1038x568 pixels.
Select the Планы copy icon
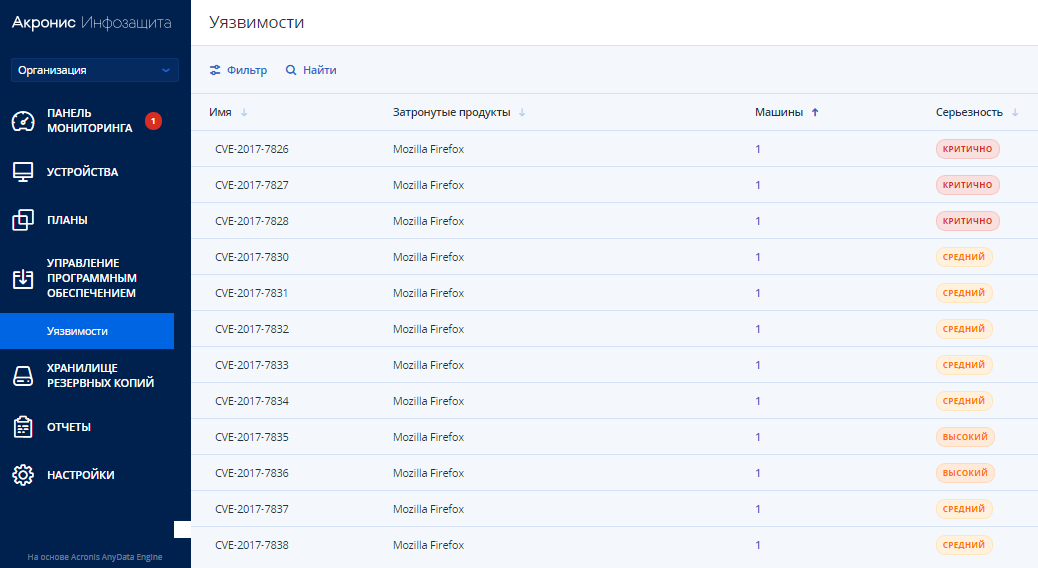tap(23, 220)
